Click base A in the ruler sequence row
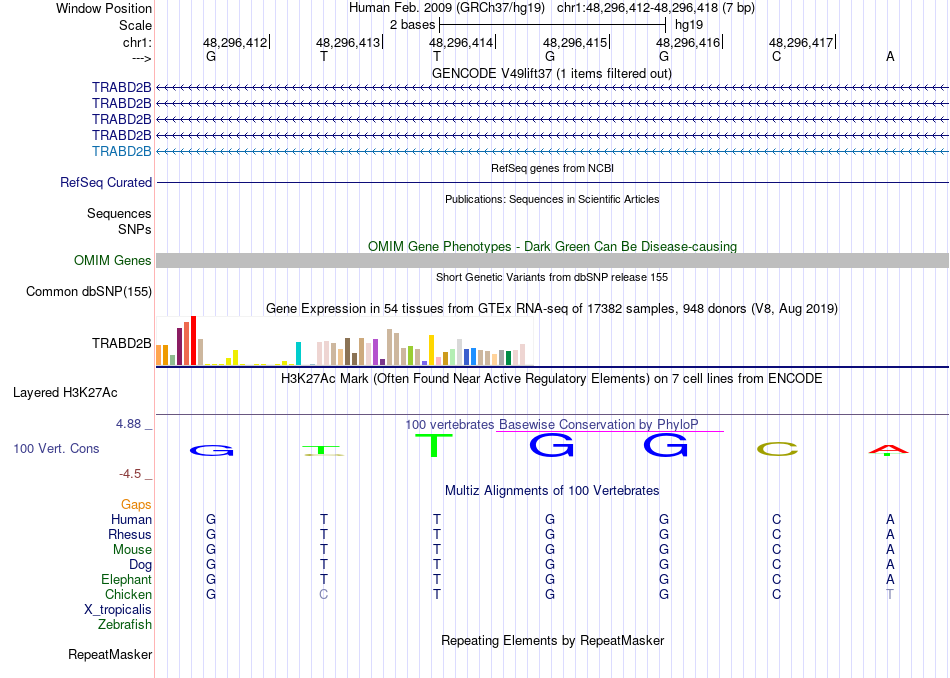The width and height of the screenshot is (950, 678). click(x=890, y=56)
